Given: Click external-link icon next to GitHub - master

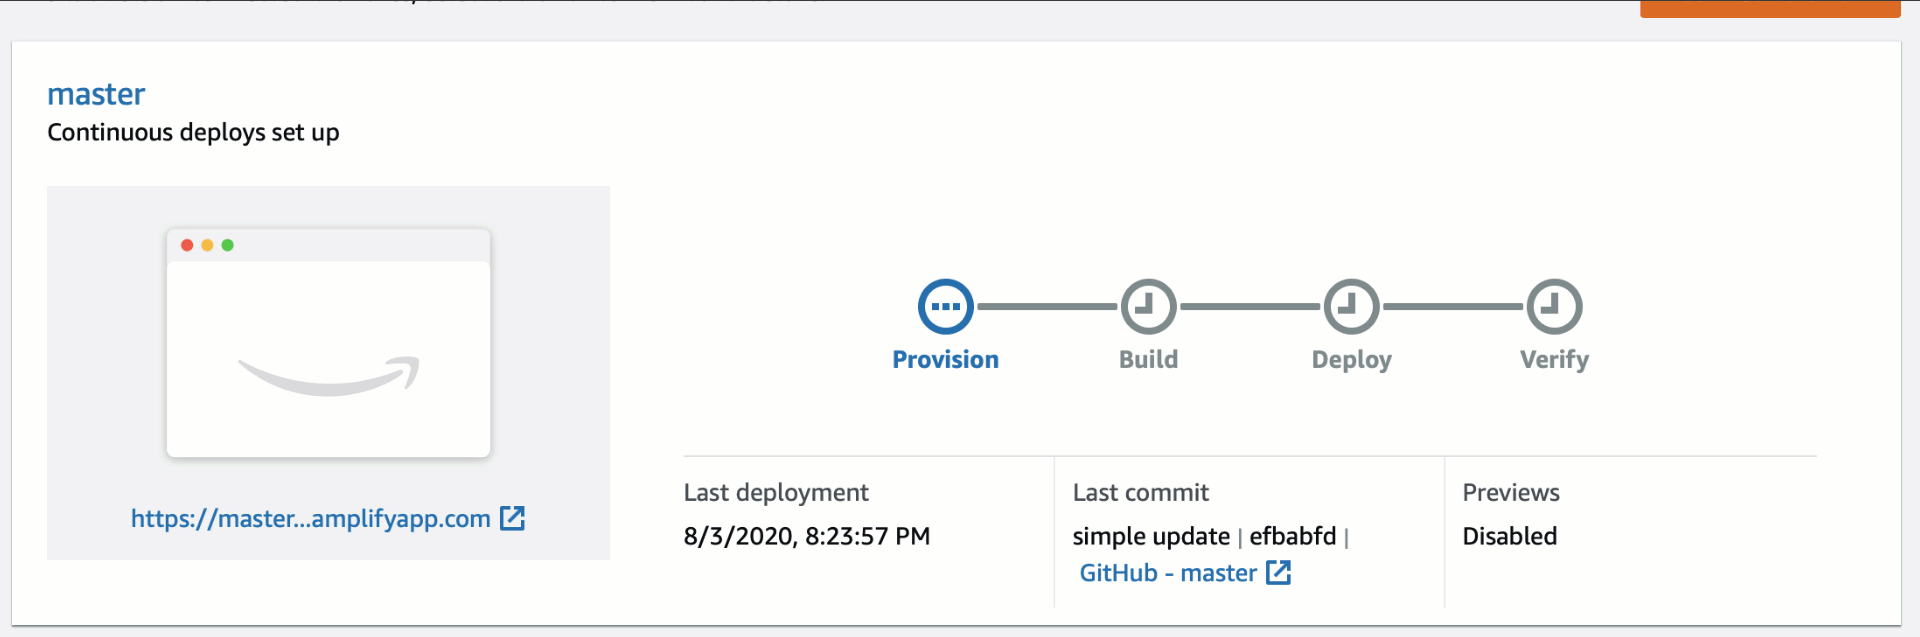Looking at the screenshot, I should point(1278,572).
